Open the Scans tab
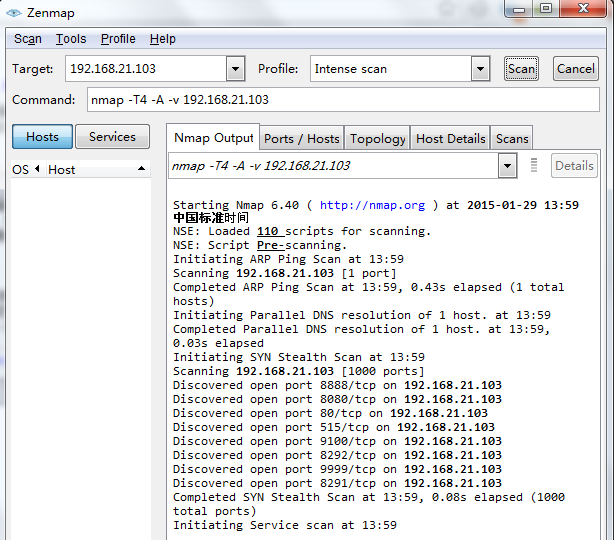Image resolution: width=614 pixels, height=540 pixels. [512, 139]
